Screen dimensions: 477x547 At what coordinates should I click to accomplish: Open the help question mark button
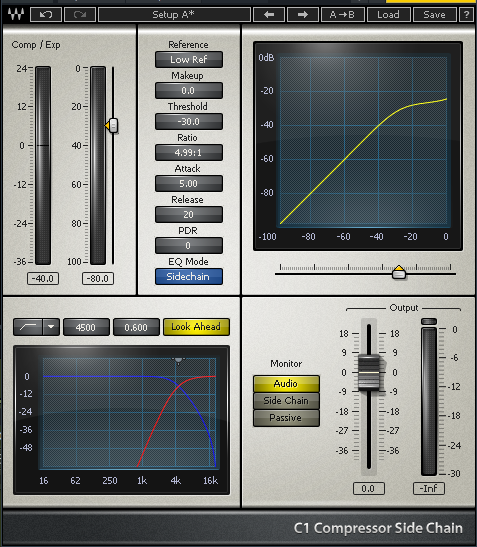pyautogui.click(x=466, y=15)
